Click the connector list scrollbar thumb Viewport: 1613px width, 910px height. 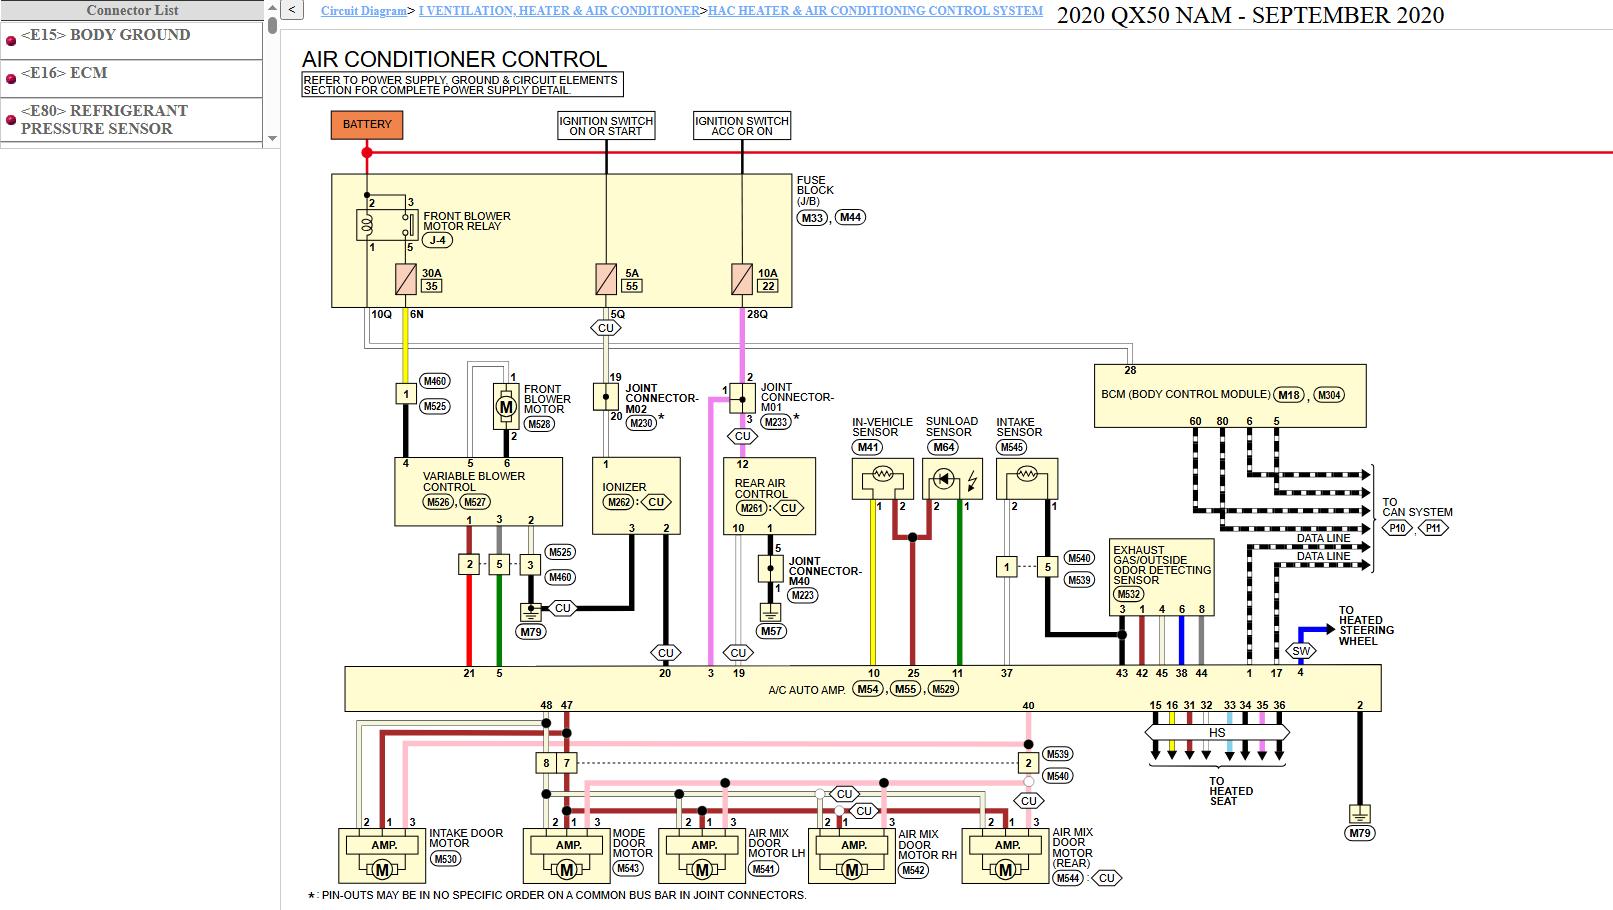click(272, 24)
